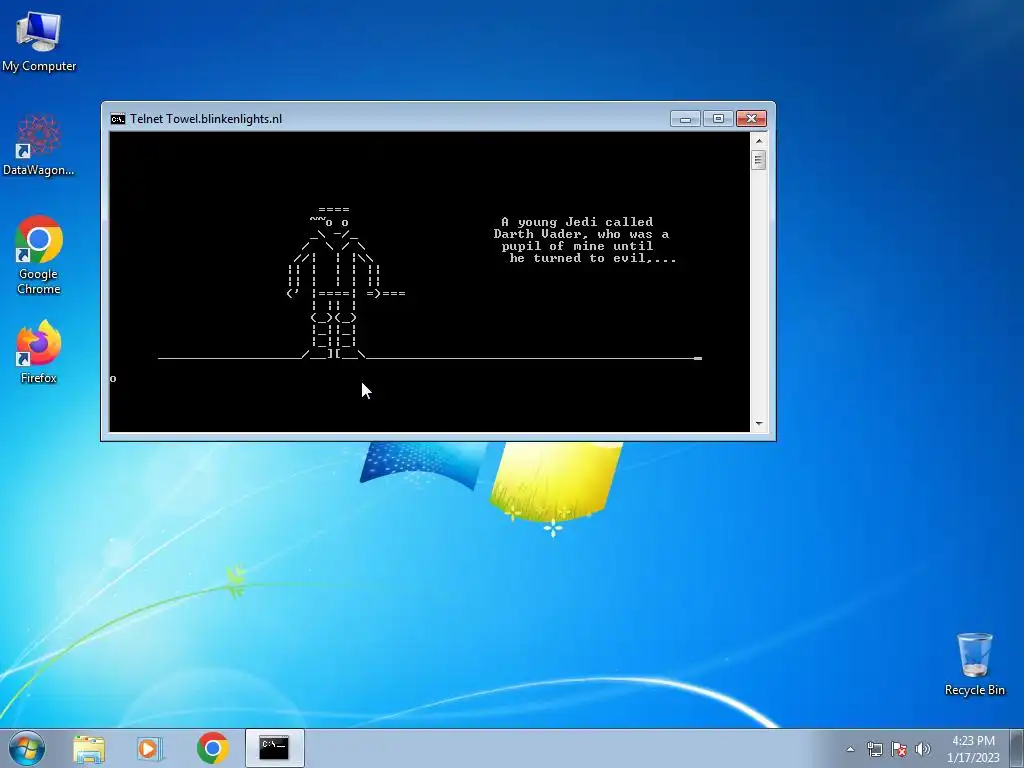
Task: Open the Telnet window's title bar system icon
Action: pyautogui.click(x=118, y=119)
